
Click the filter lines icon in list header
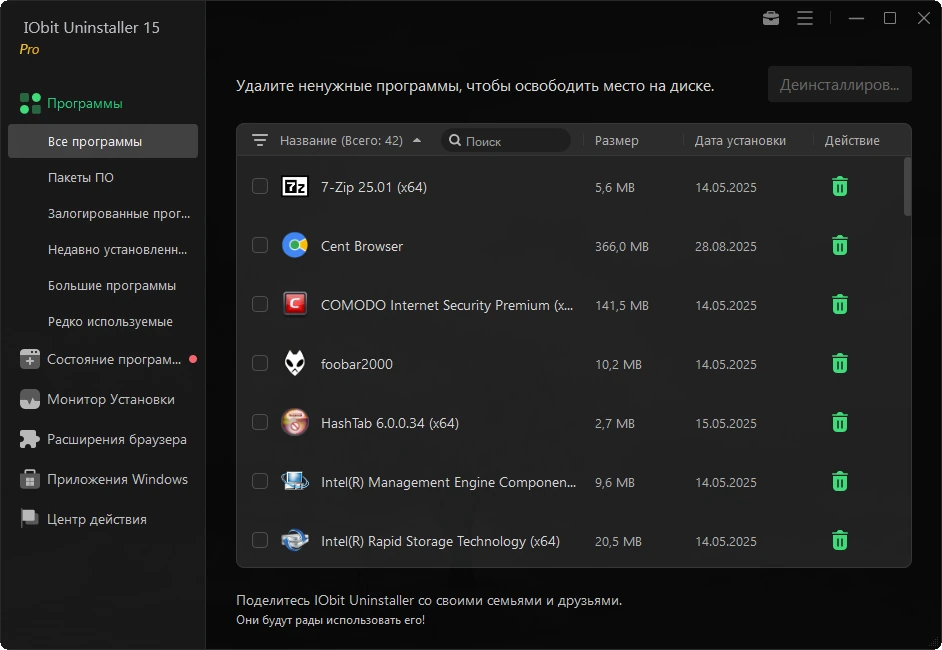point(260,141)
